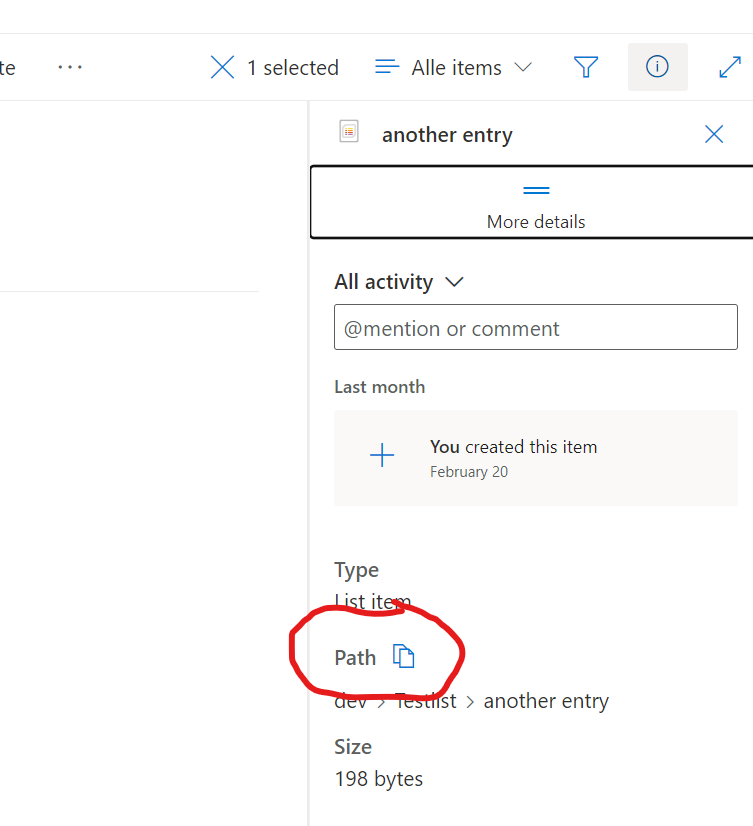Click the another entry breadcrumb in Path
The image size is (753, 826).
click(x=546, y=701)
